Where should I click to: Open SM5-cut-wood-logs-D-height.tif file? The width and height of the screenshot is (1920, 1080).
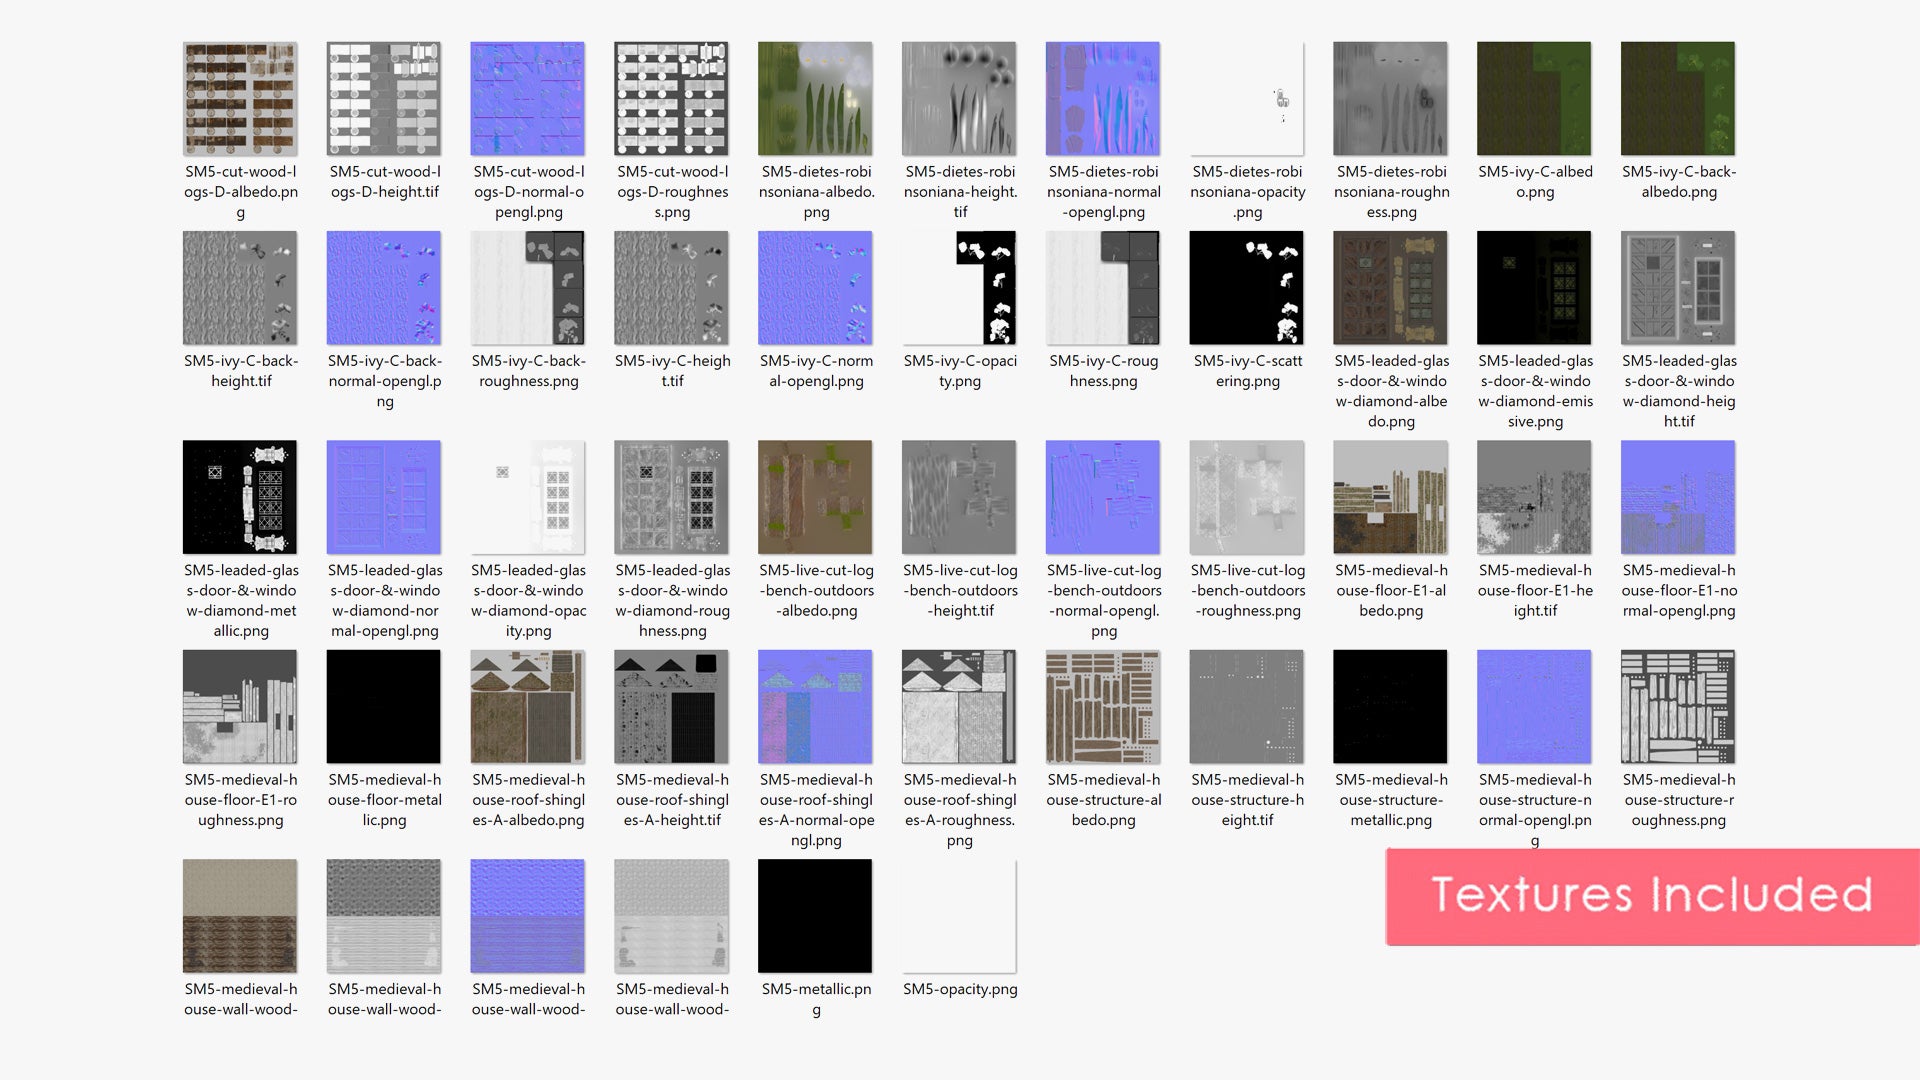coord(384,98)
